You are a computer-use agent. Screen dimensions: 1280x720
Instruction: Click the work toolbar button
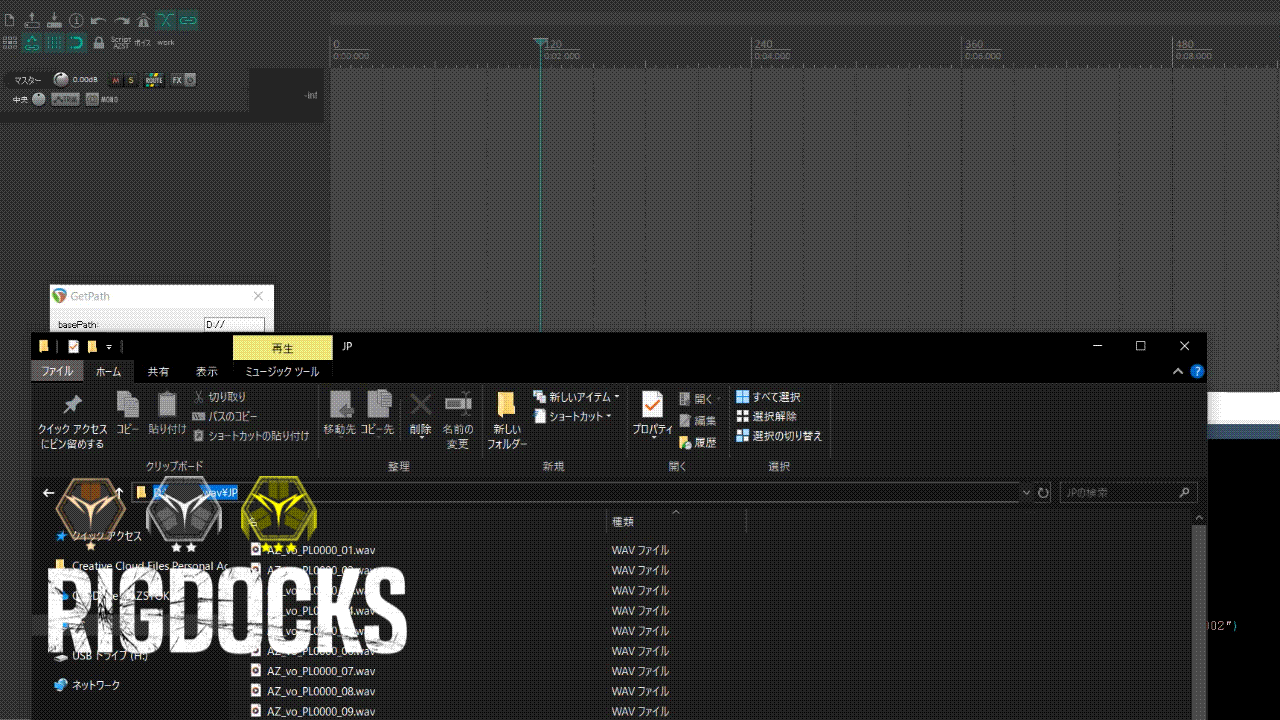166,43
